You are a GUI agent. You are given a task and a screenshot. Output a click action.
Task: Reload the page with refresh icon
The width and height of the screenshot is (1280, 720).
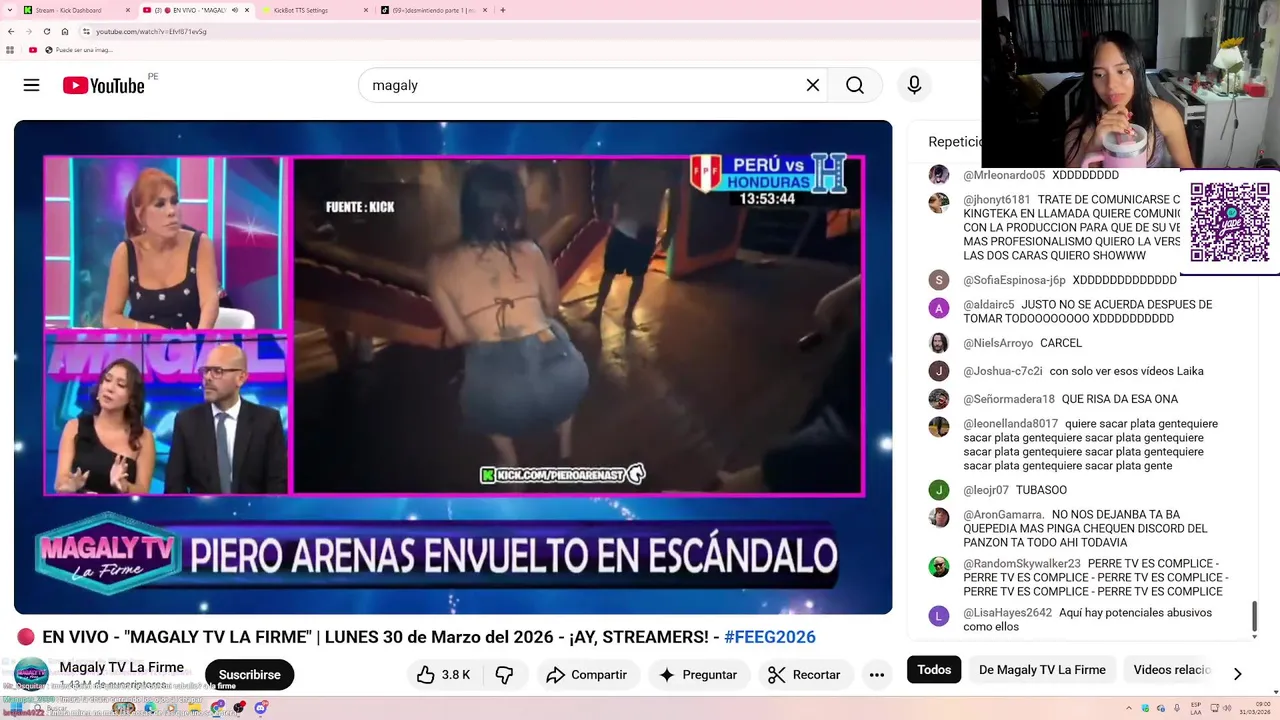coord(47,31)
